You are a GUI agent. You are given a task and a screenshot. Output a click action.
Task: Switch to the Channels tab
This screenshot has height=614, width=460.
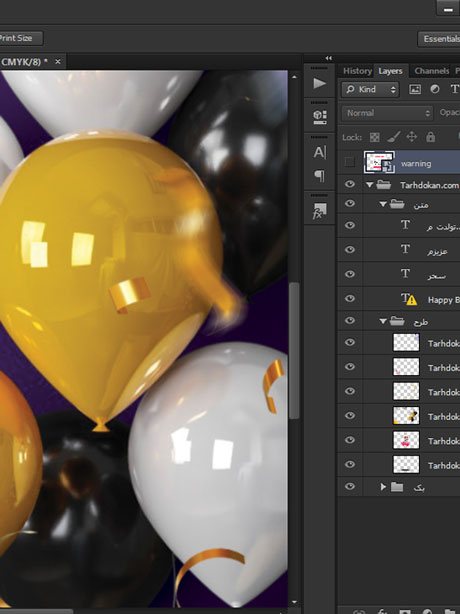pyautogui.click(x=431, y=71)
